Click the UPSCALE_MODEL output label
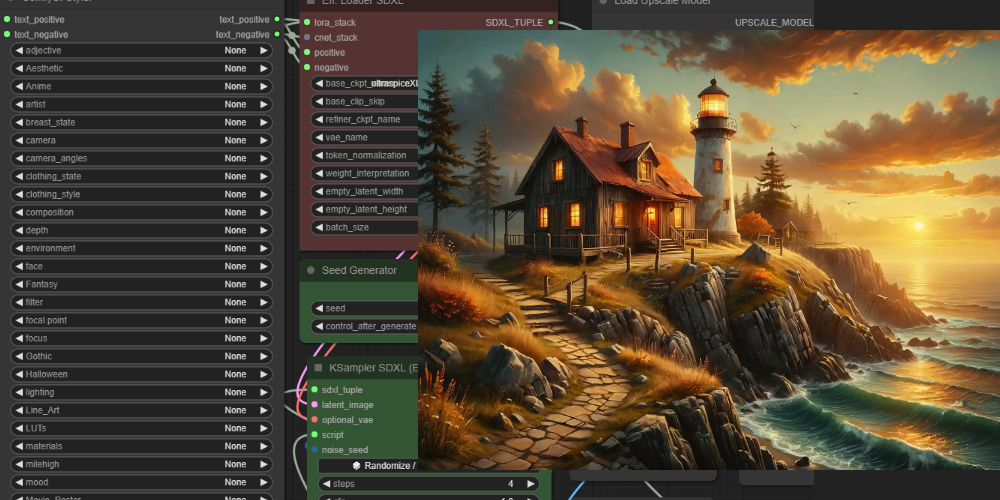Screen dimensions: 1000x500 coord(774,23)
